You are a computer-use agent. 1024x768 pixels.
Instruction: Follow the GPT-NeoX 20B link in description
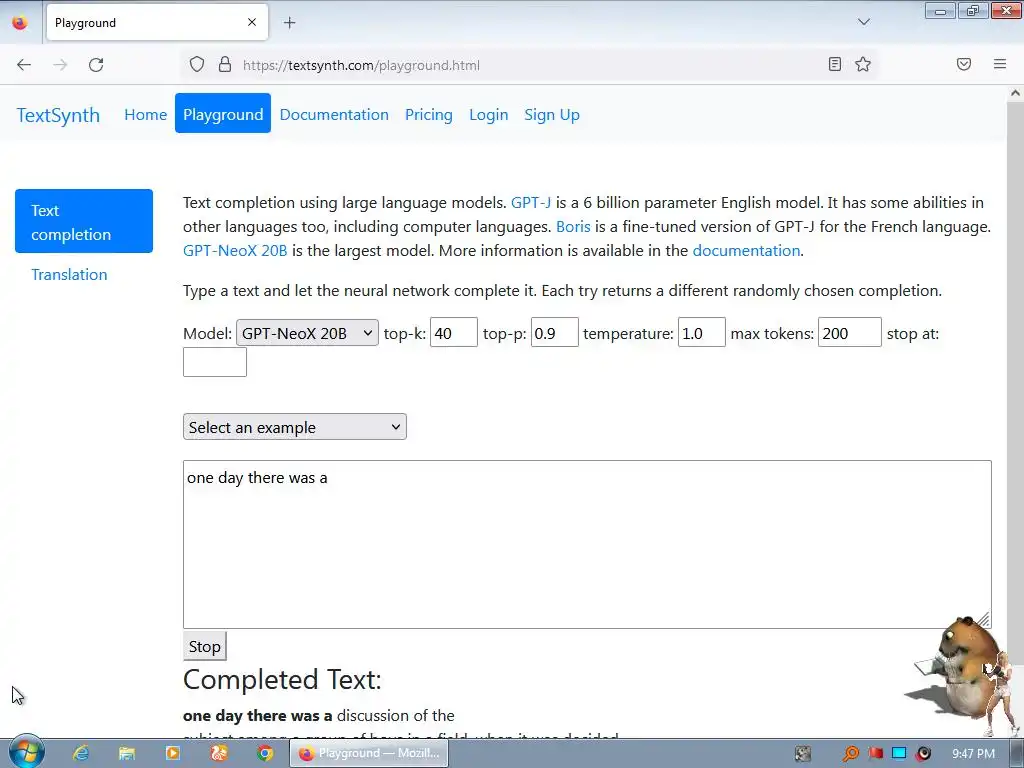coord(235,250)
